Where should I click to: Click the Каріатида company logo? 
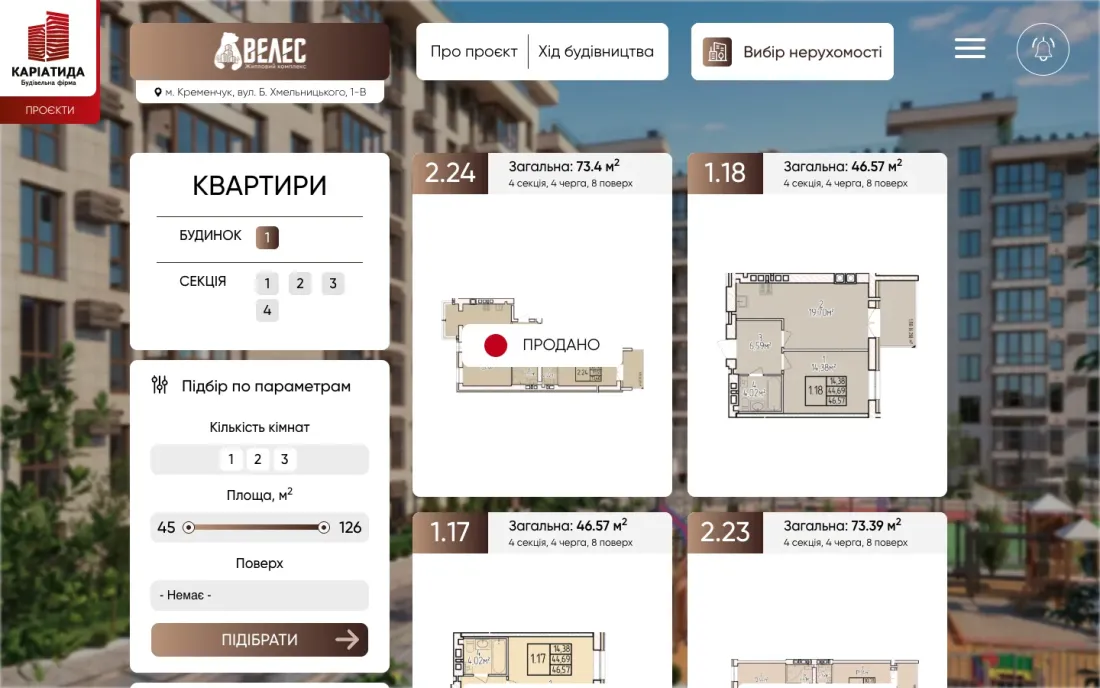[48, 48]
